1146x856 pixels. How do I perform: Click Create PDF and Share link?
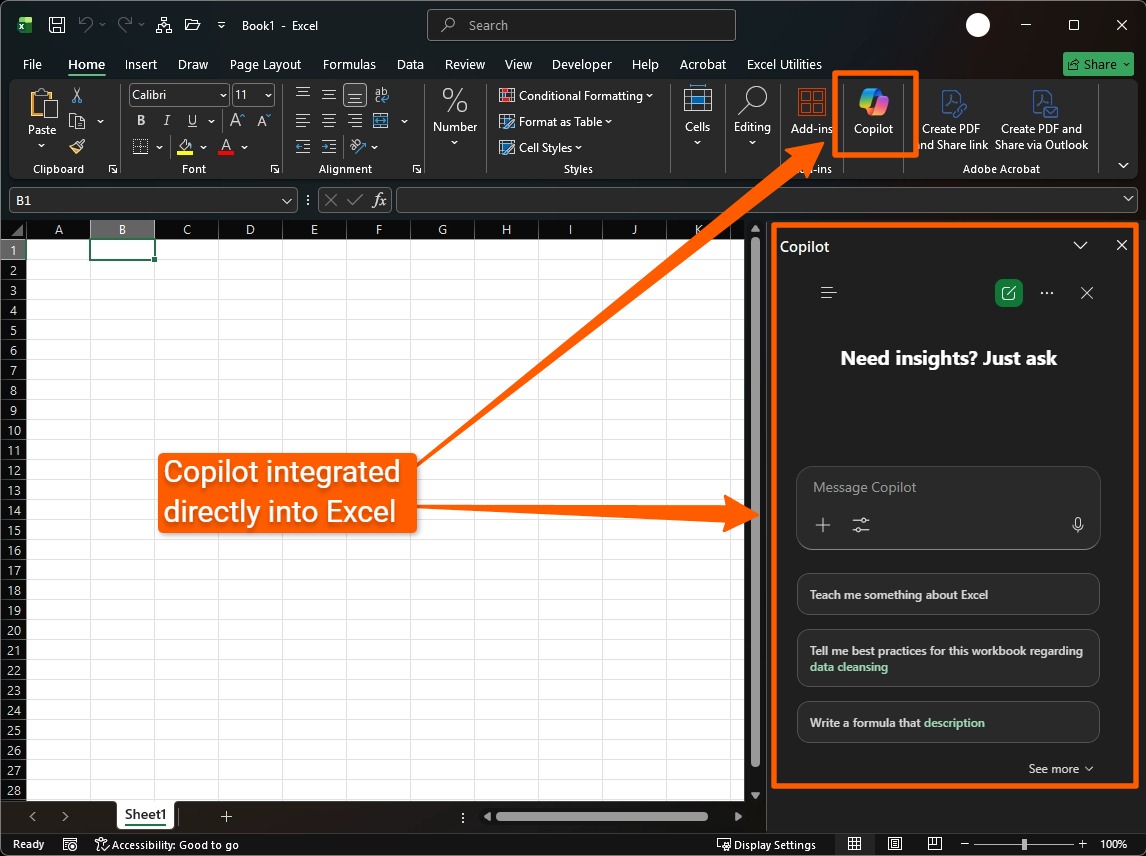tap(950, 119)
